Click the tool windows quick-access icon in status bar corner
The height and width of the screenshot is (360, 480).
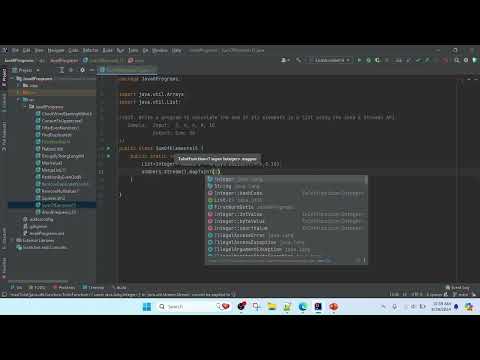click(4, 295)
